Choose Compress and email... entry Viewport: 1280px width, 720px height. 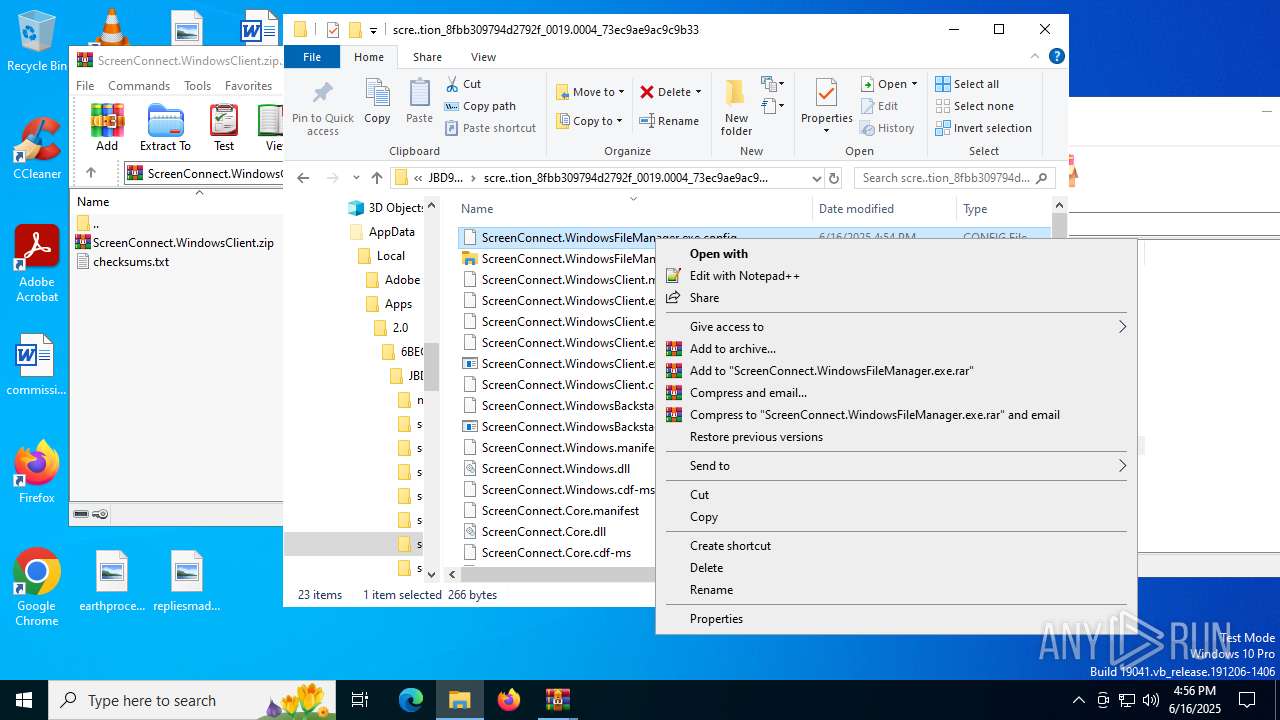pos(748,393)
